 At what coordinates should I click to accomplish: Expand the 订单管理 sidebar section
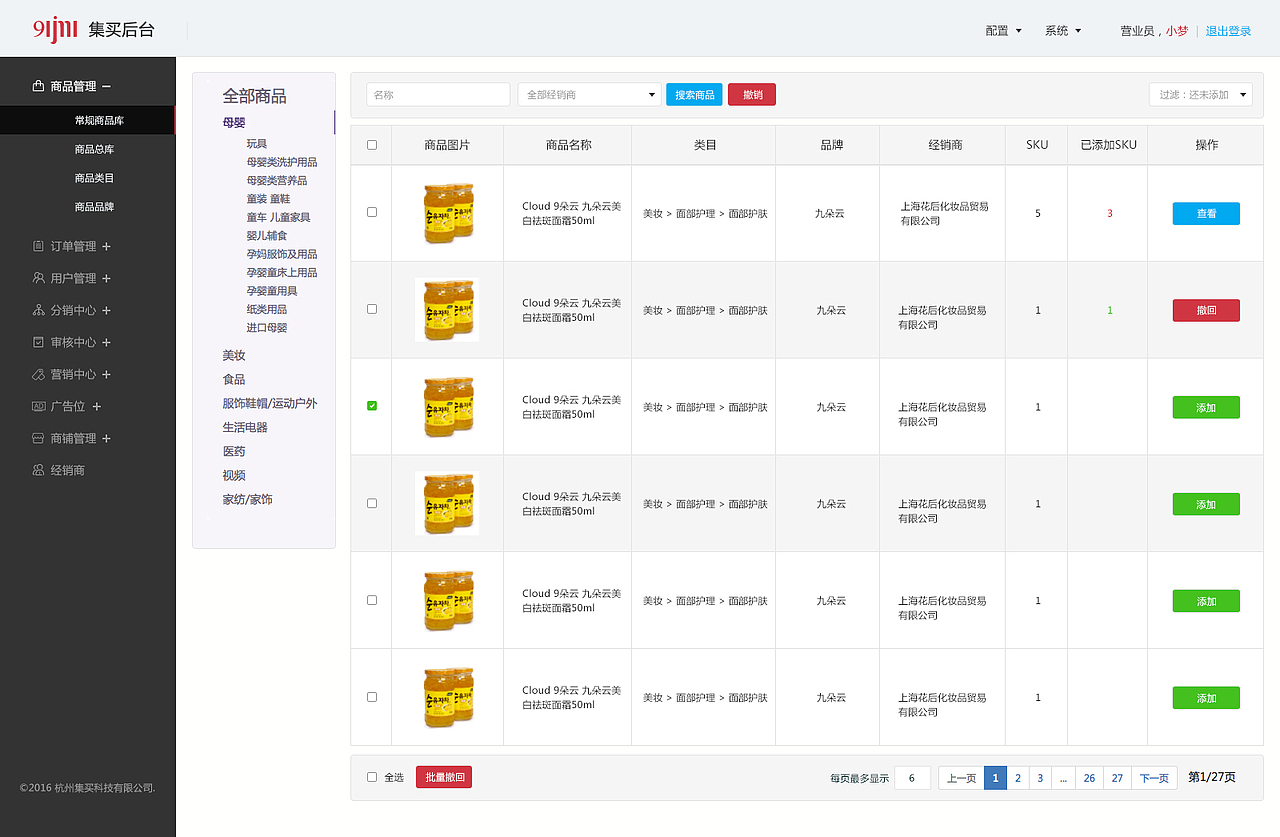[x=107, y=246]
